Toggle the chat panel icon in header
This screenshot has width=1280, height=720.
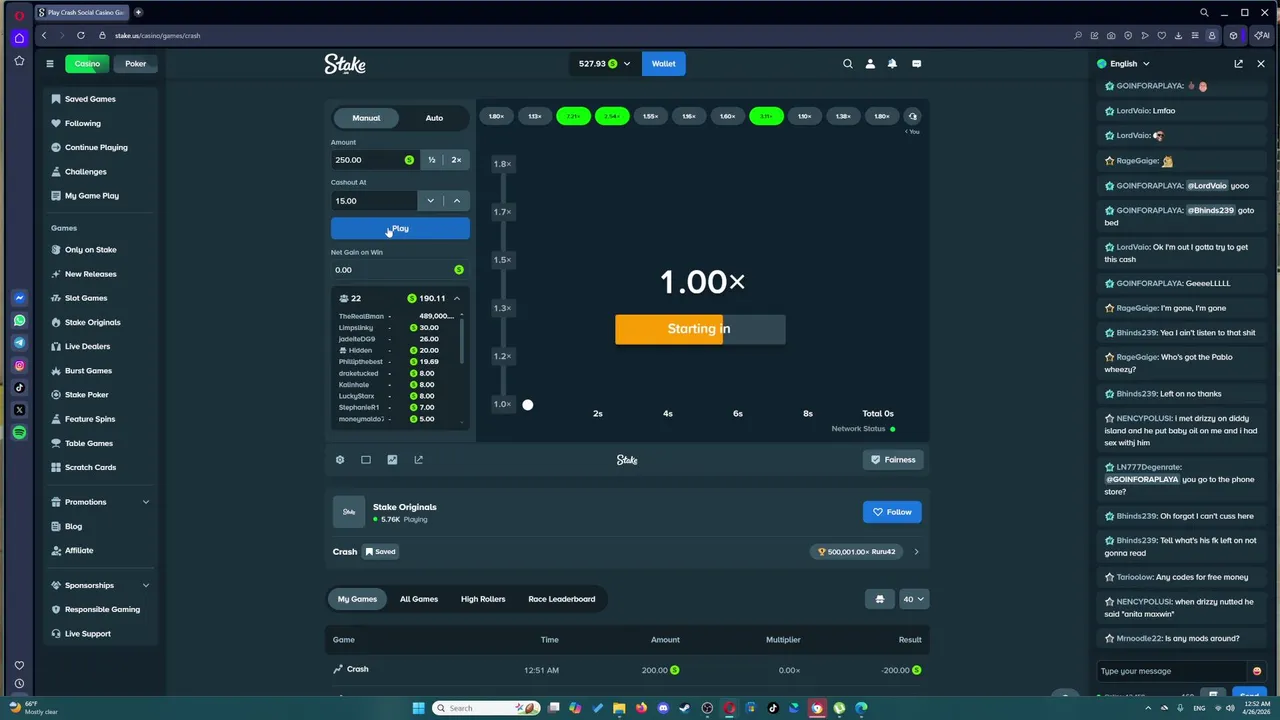916,63
